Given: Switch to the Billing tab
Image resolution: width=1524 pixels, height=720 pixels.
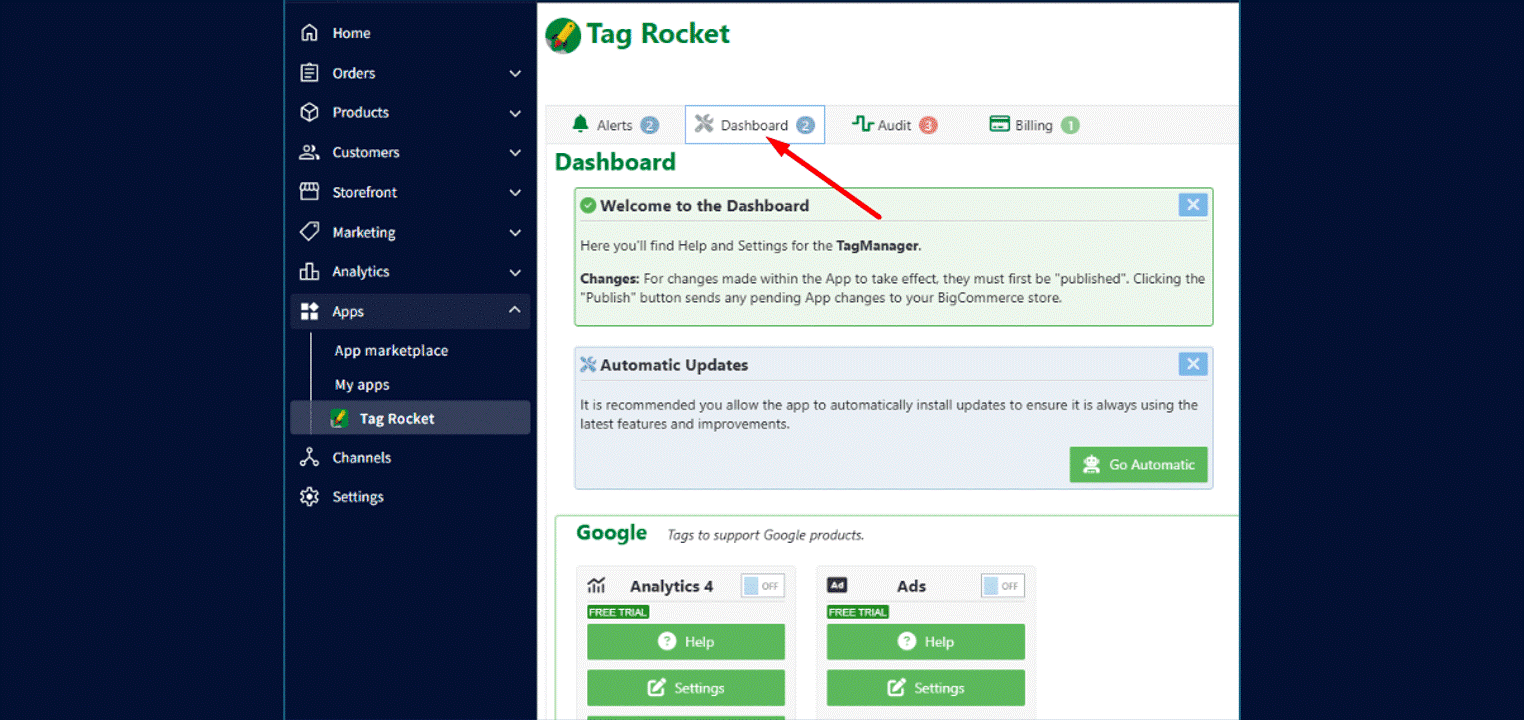Looking at the screenshot, I should coord(1034,125).
